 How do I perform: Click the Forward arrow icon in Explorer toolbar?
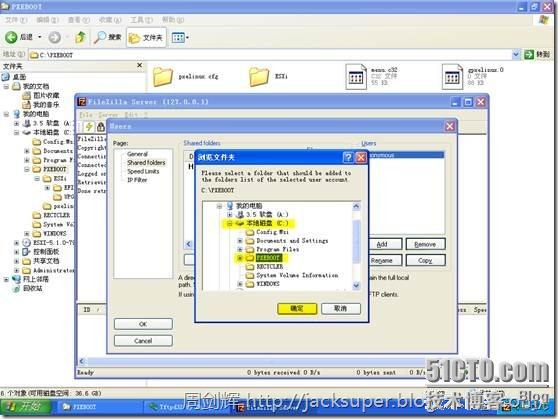point(54,37)
